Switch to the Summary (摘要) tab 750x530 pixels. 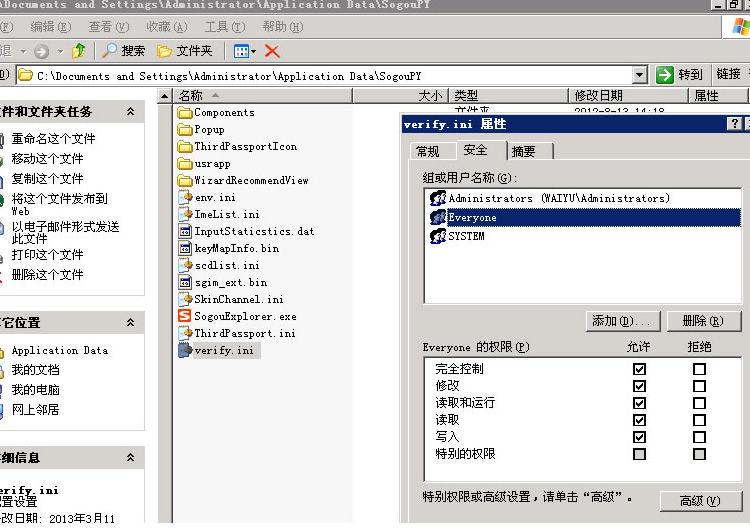tap(529, 151)
